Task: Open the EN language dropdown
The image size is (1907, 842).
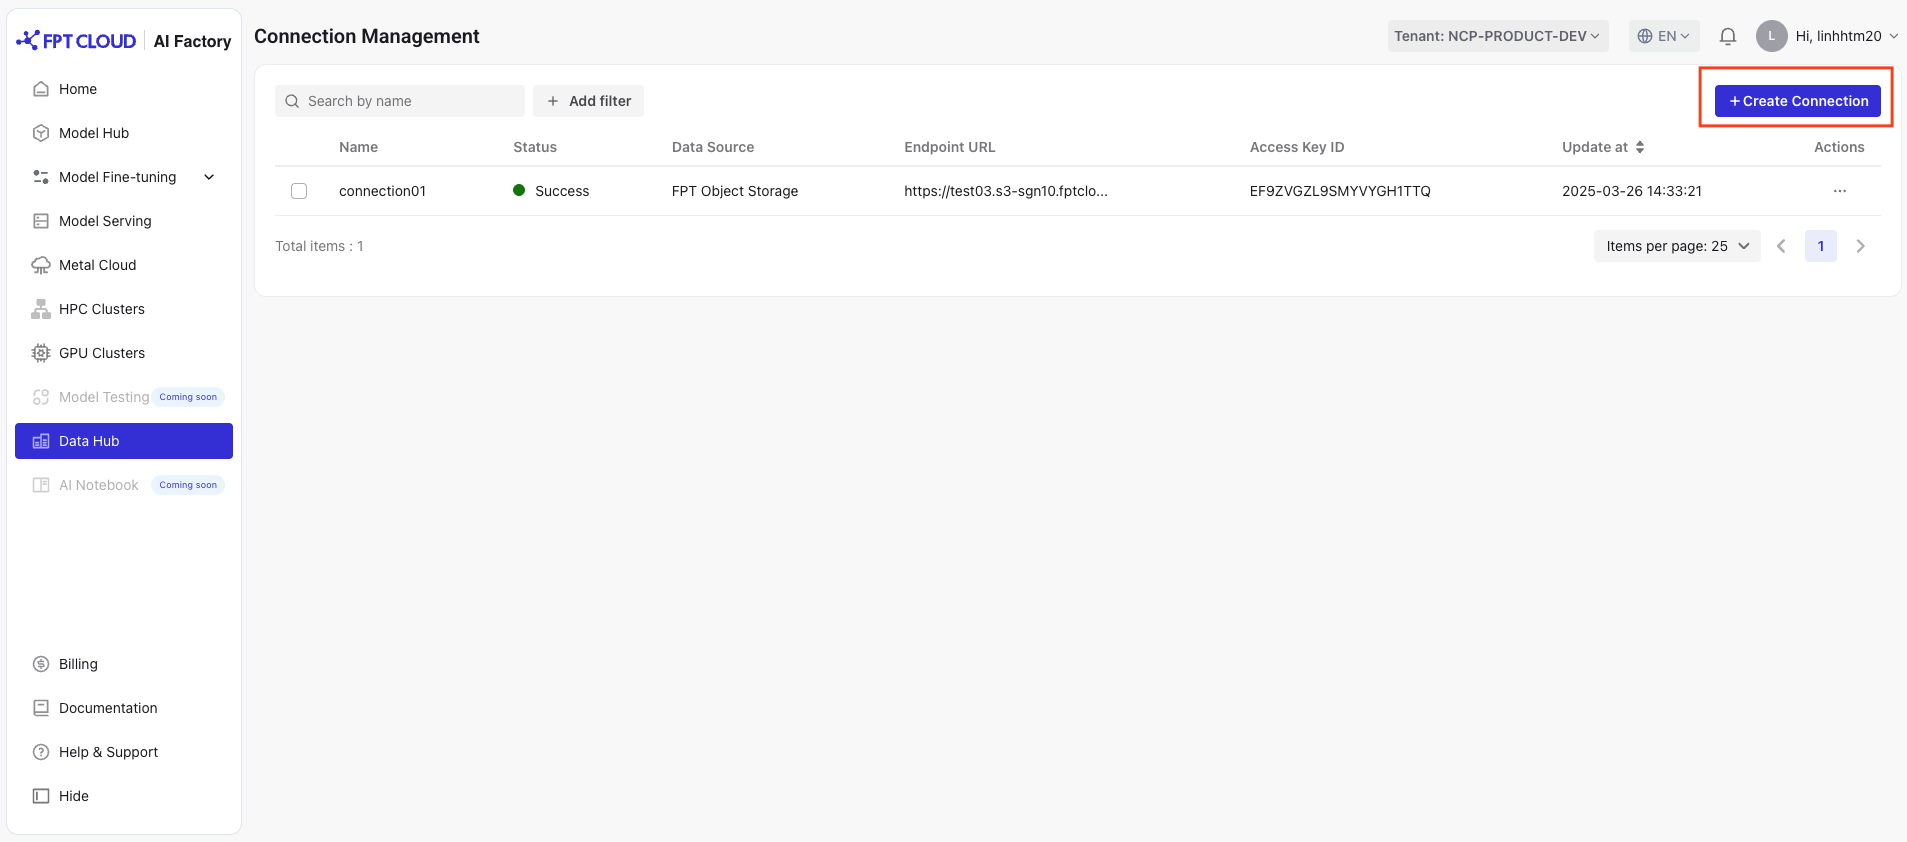Action: point(1663,36)
